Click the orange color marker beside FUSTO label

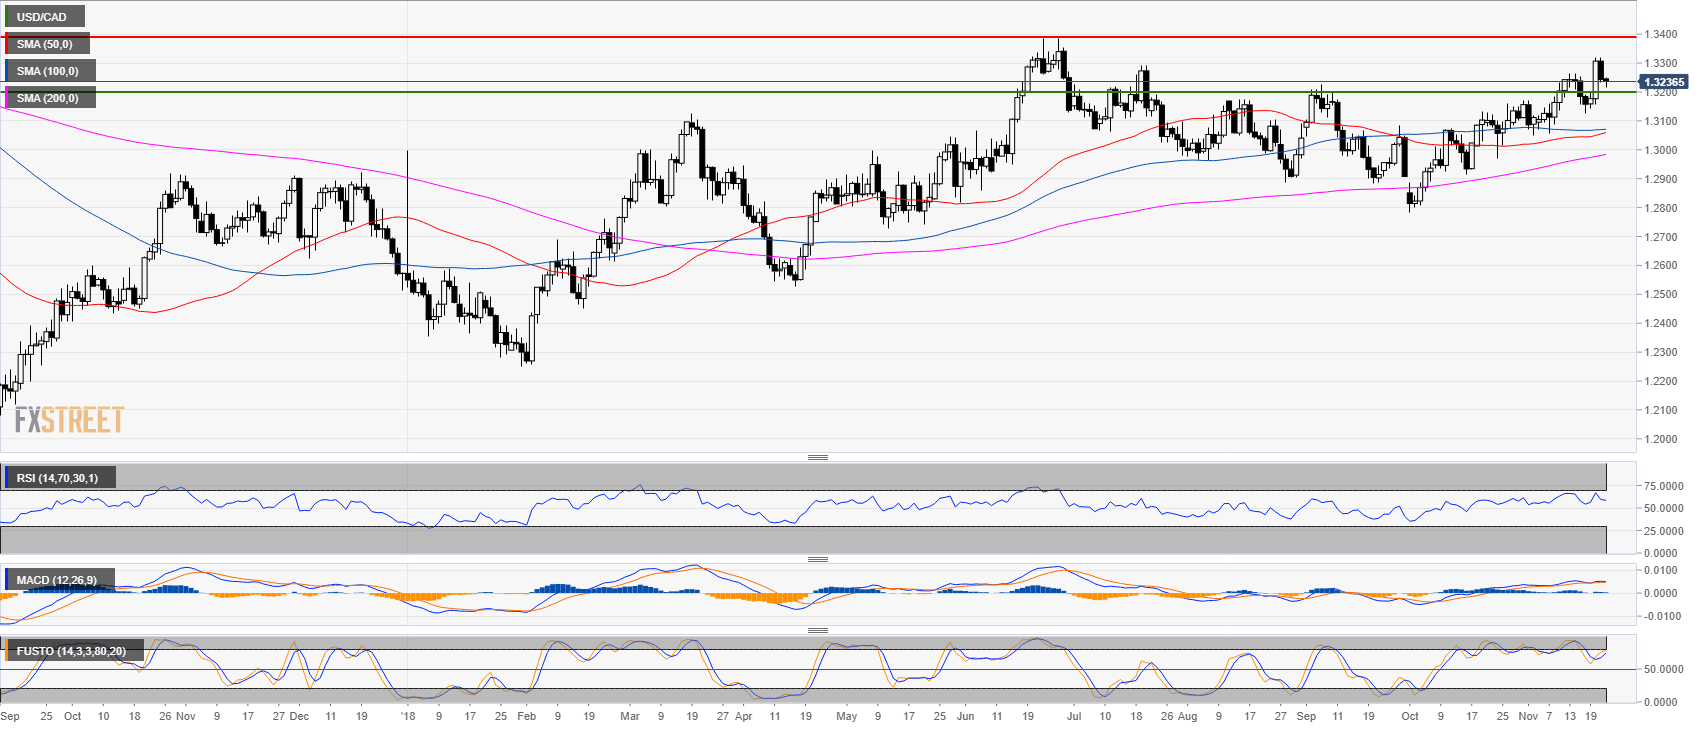tap(5, 651)
